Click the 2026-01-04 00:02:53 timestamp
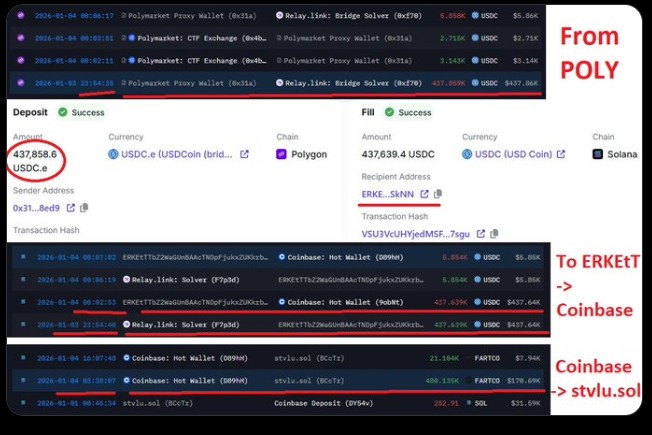652x435 pixels. tap(62, 301)
